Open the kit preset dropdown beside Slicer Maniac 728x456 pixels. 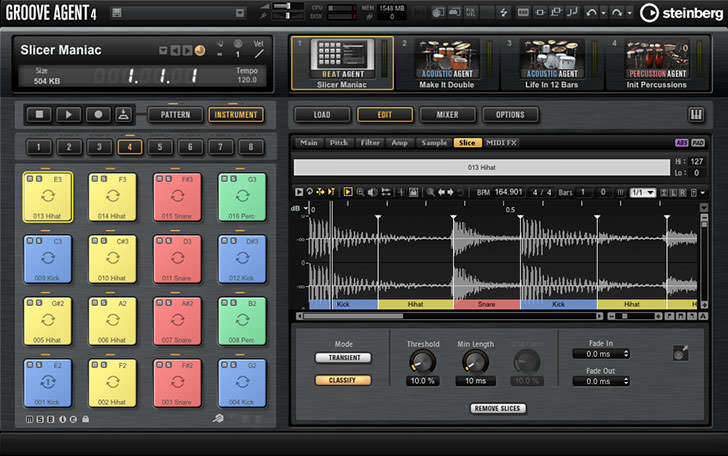tap(162, 50)
